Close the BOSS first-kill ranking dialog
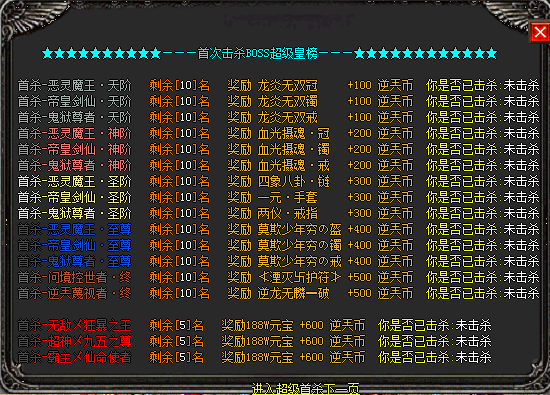Viewport: 550px width, 395px height. (x=540, y=32)
